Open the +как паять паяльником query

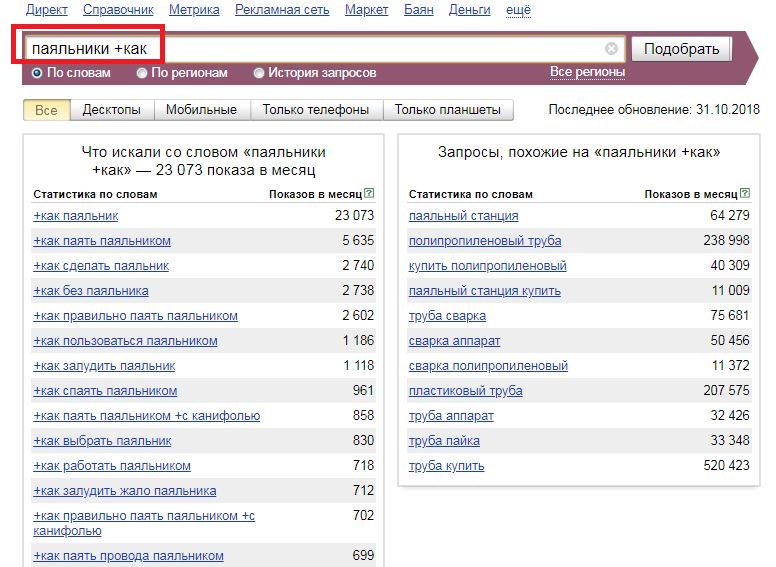pyautogui.click(x=102, y=241)
